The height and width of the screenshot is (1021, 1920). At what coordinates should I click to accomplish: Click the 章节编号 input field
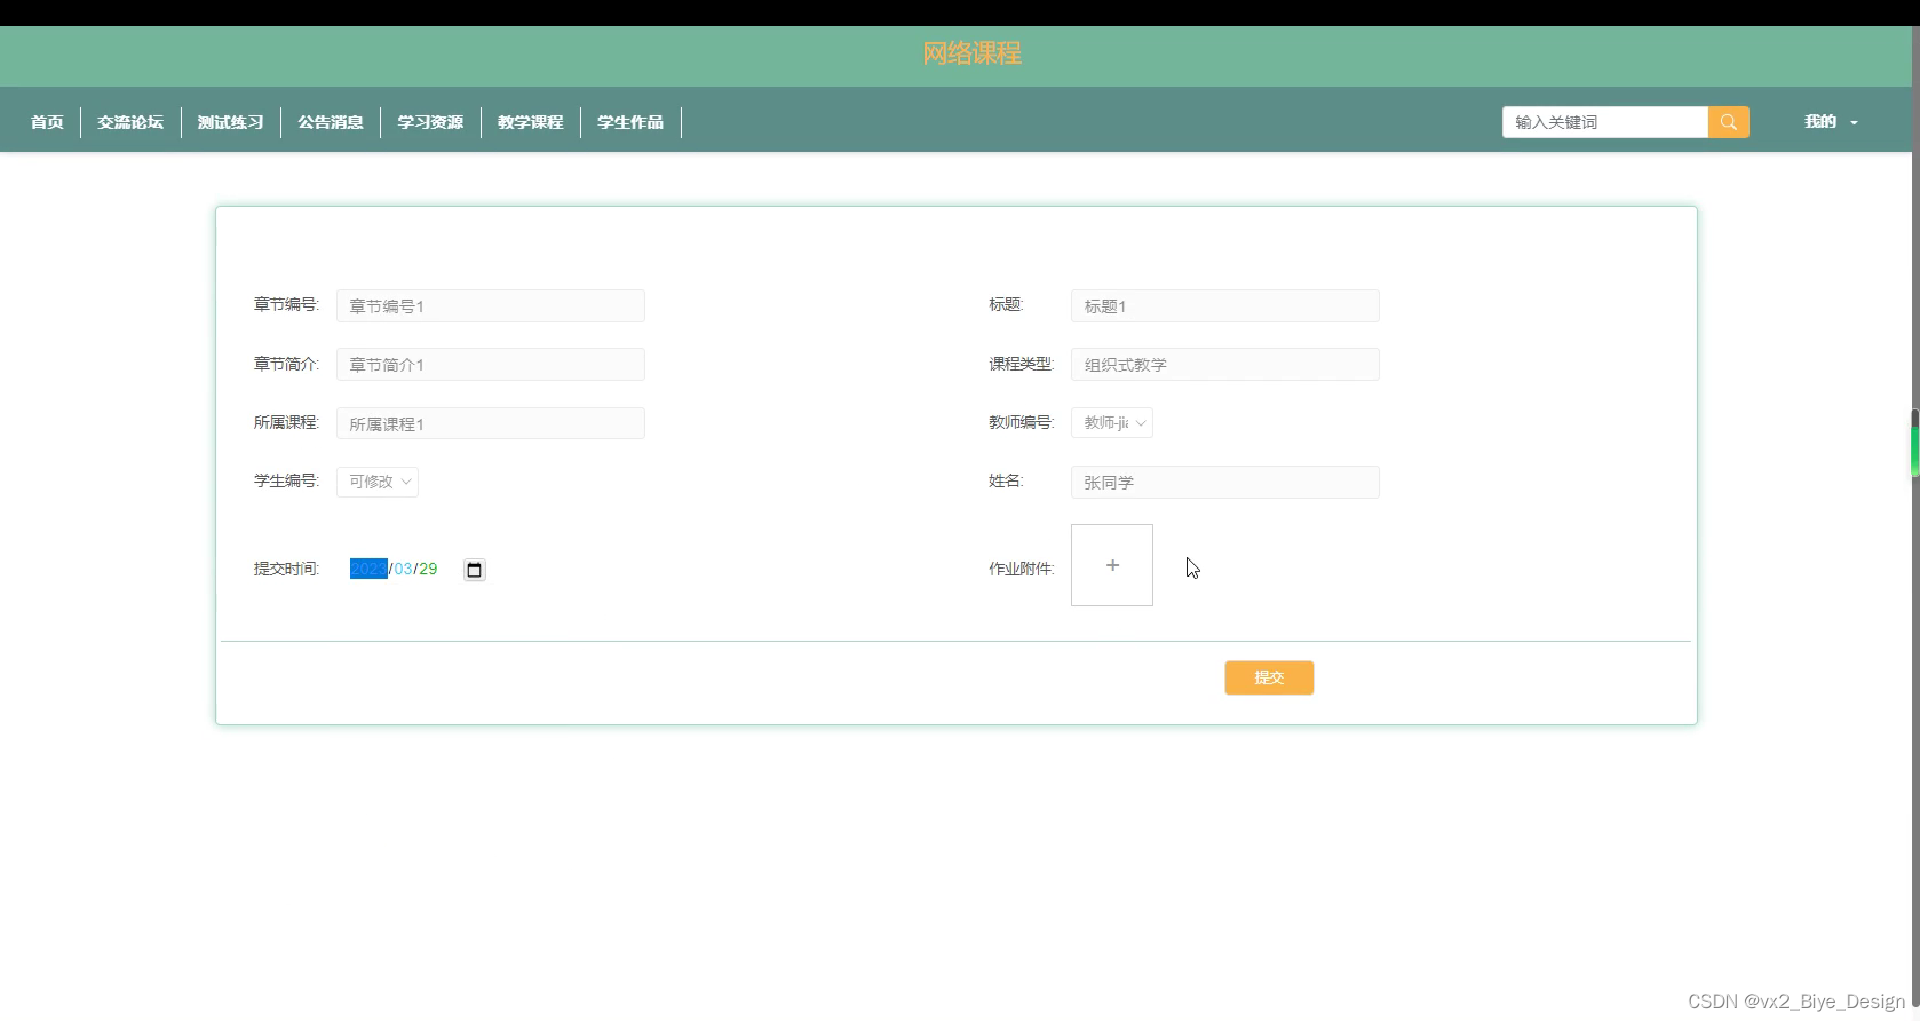490,306
